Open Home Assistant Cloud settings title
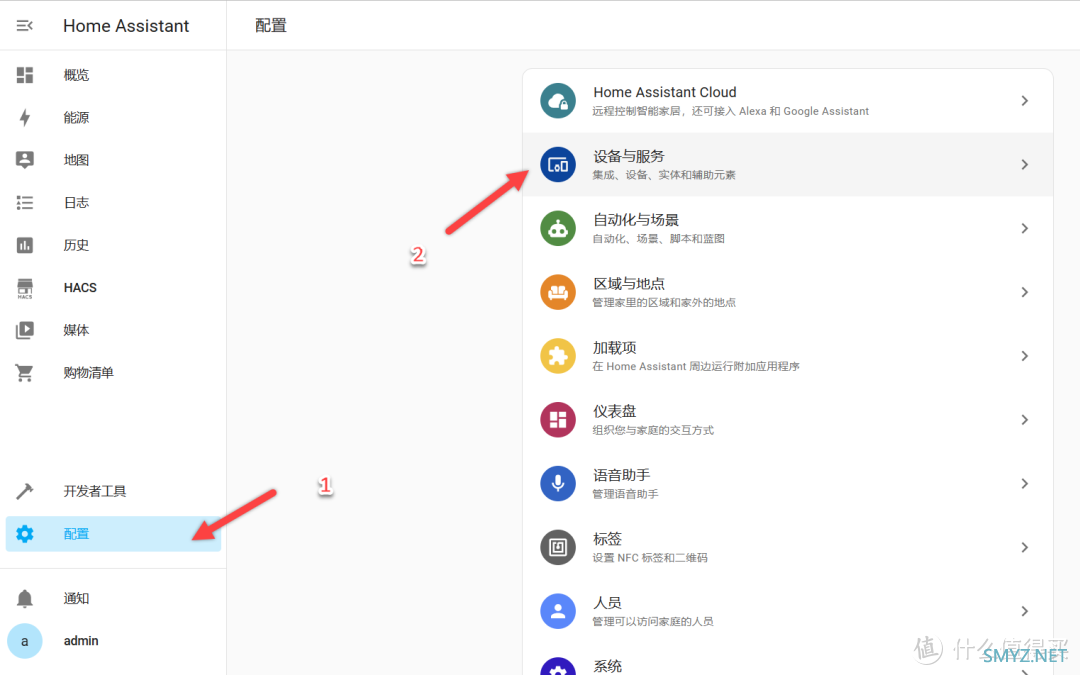 point(665,92)
